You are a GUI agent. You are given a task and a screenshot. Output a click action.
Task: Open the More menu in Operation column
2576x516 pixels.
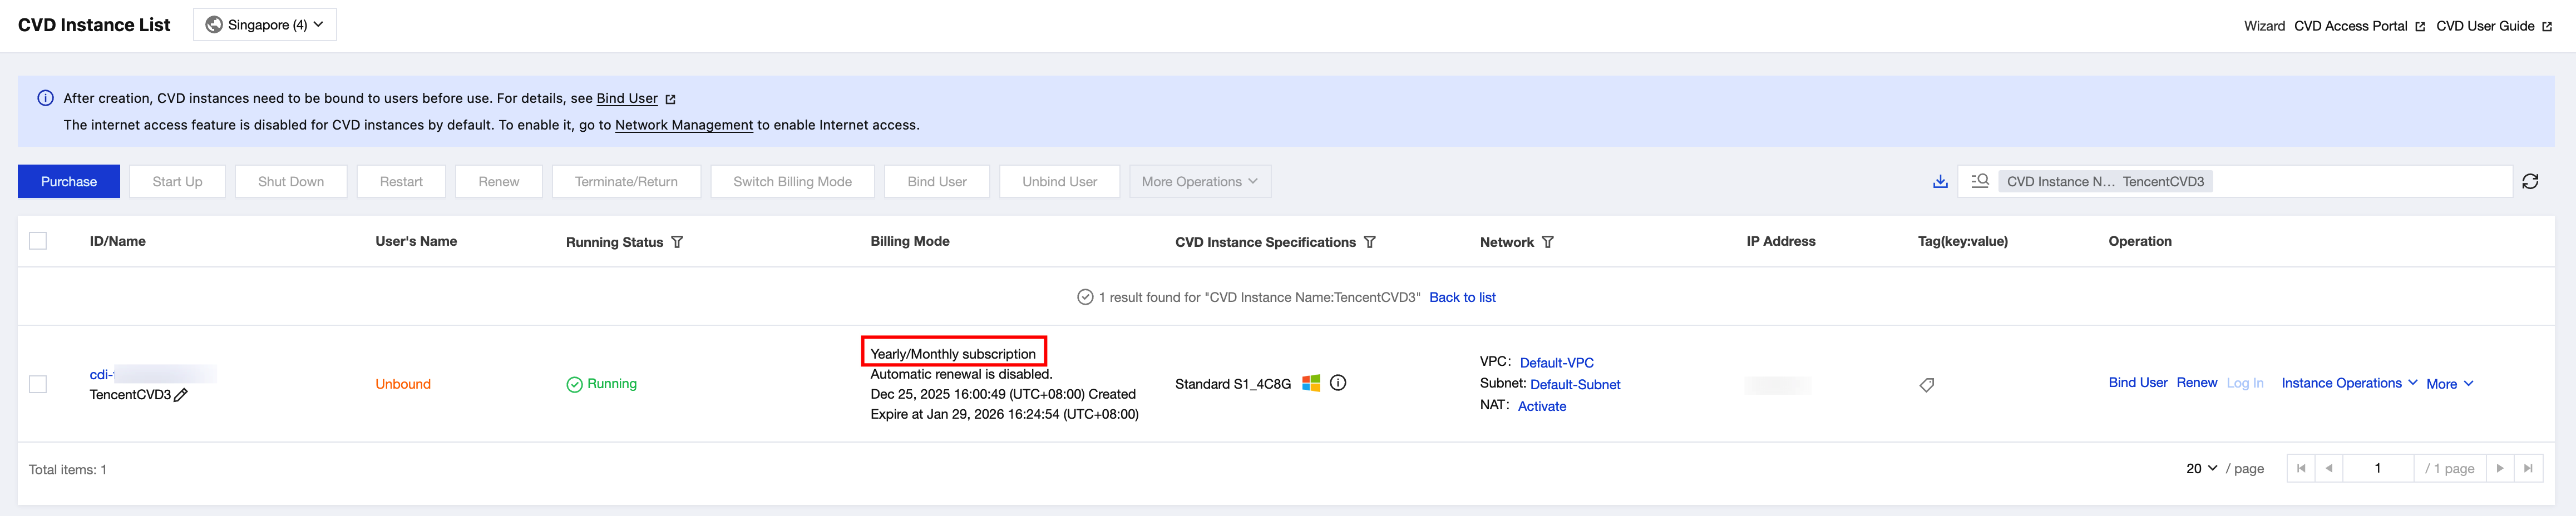[2450, 384]
